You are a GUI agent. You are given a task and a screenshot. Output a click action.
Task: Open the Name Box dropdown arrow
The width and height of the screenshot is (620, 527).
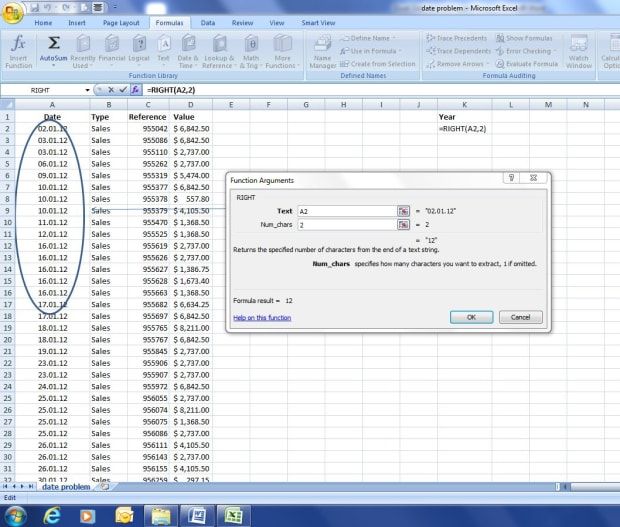tap(87, 90)
